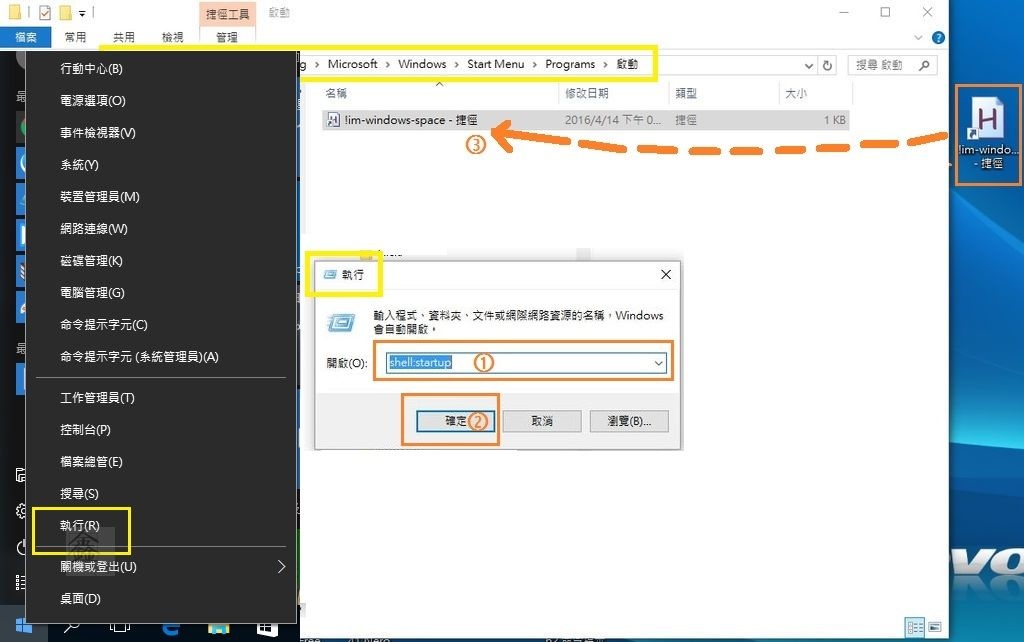
Task: Select the !im-windo... desktop shortcut icon
Action: (988, 133)
